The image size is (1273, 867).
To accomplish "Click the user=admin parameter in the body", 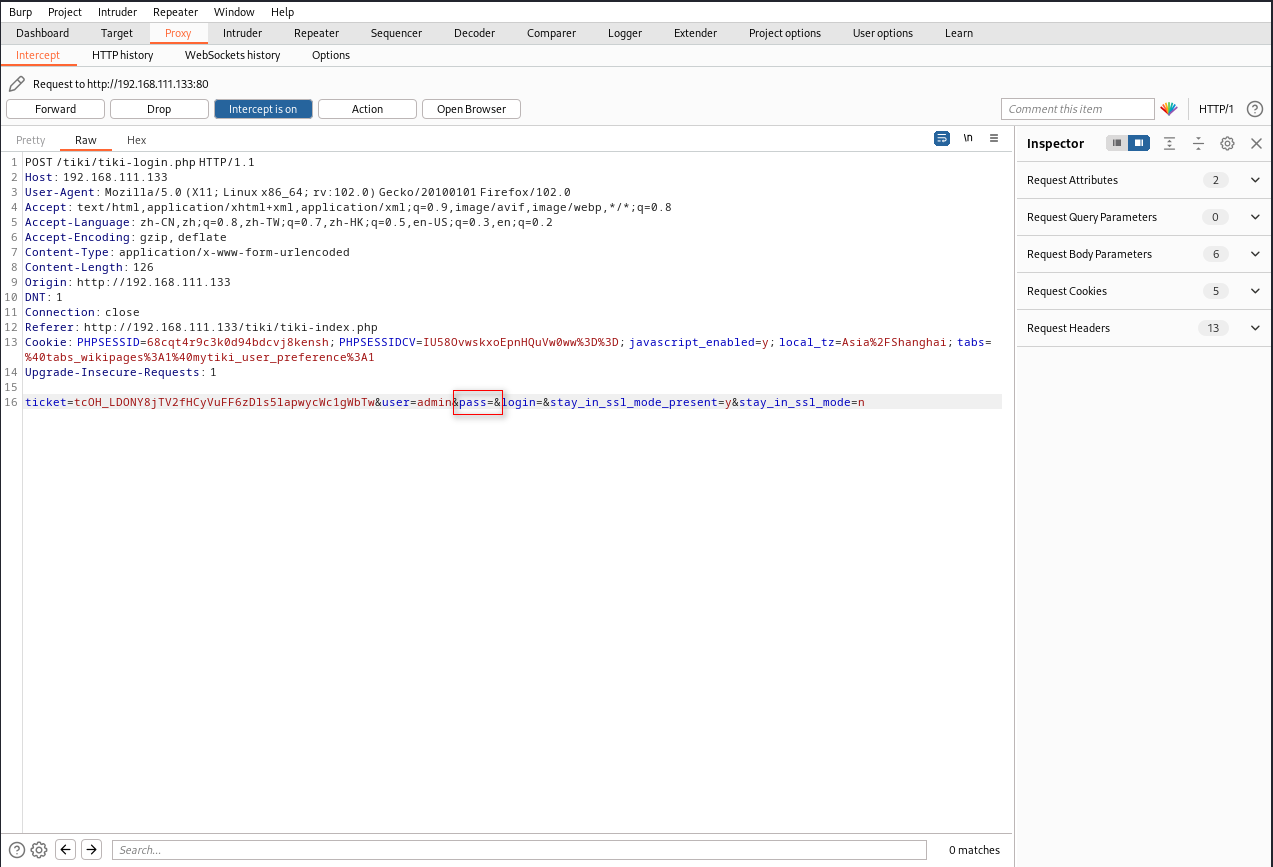I will [x=416, y=402].
